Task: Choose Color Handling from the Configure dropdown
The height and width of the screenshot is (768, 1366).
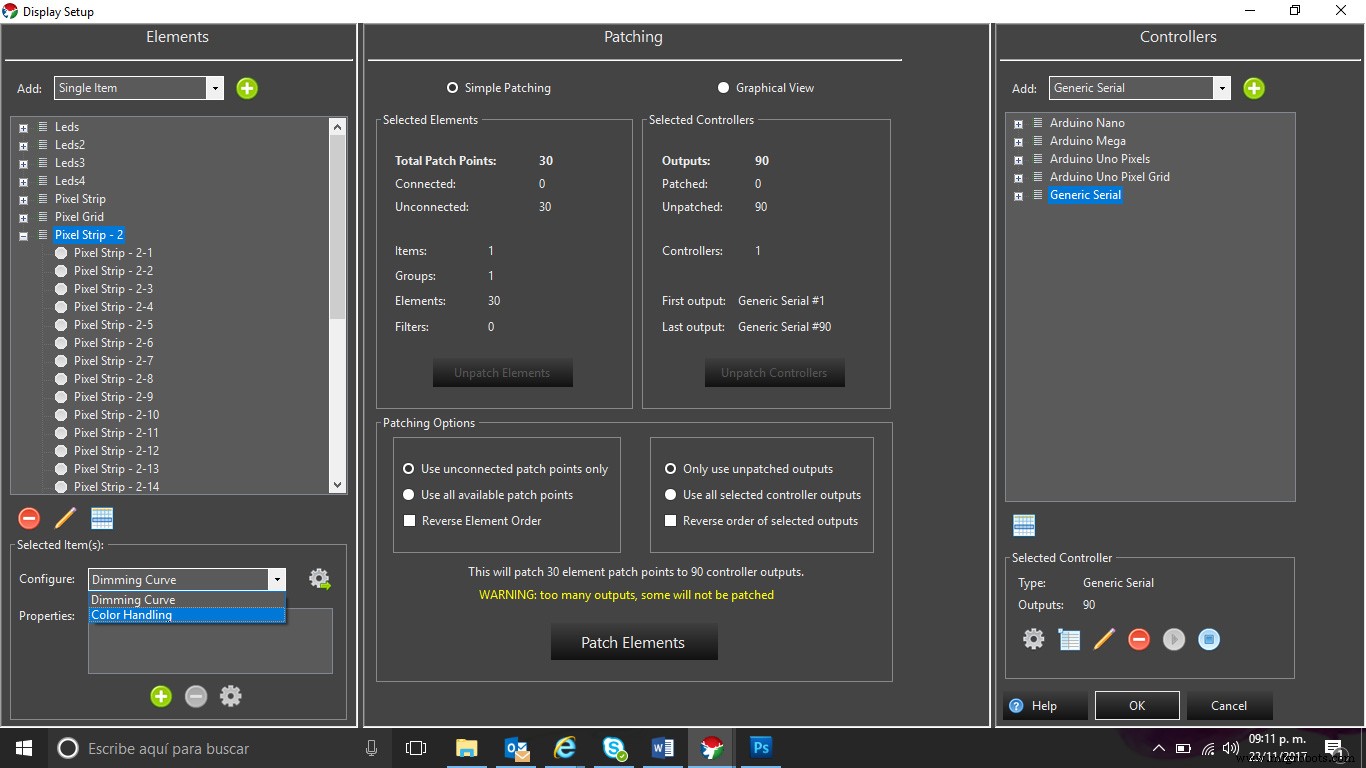Action: pos(131,615)
